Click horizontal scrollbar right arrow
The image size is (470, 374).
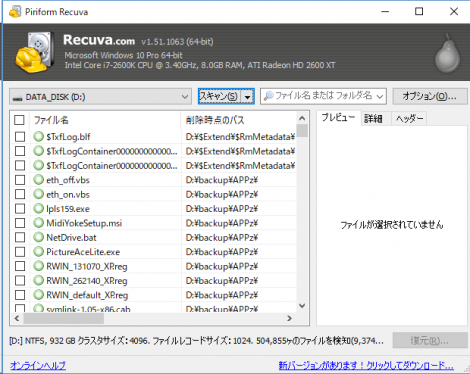click(x=289, y=318)
